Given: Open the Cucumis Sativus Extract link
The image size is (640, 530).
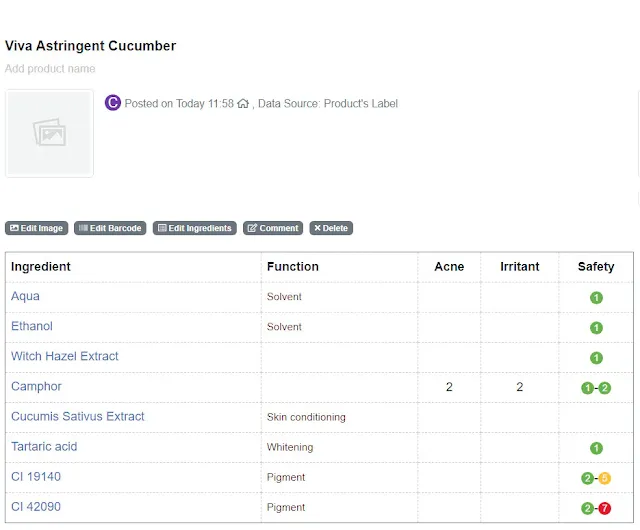Looking at the screenshot, I should [78, 416].
